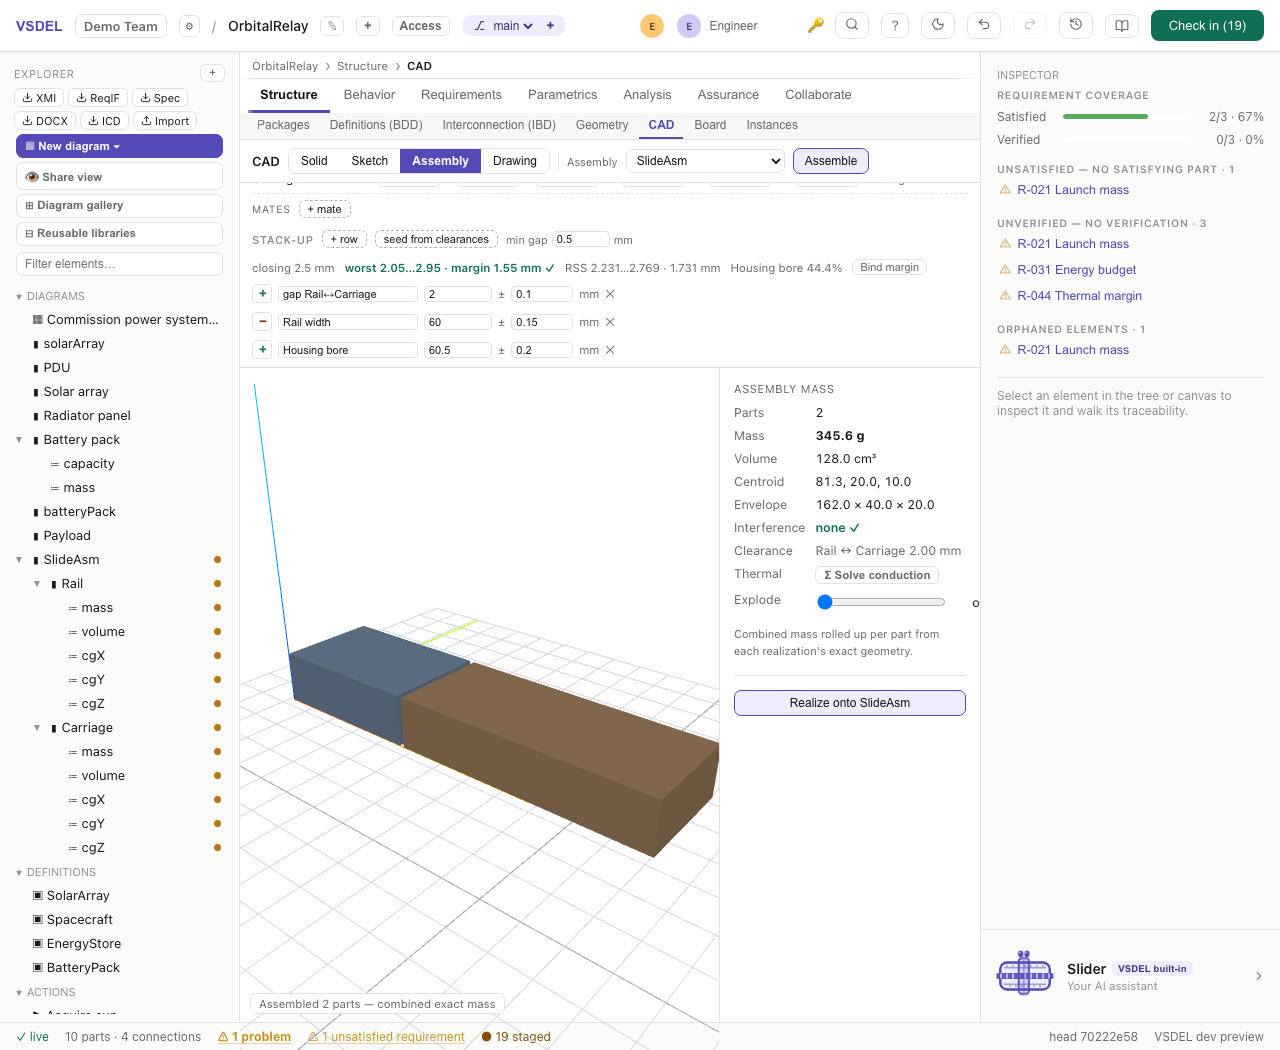1280x1050 pixels.
Task: Export XMI download button
Action: (40, 98)
